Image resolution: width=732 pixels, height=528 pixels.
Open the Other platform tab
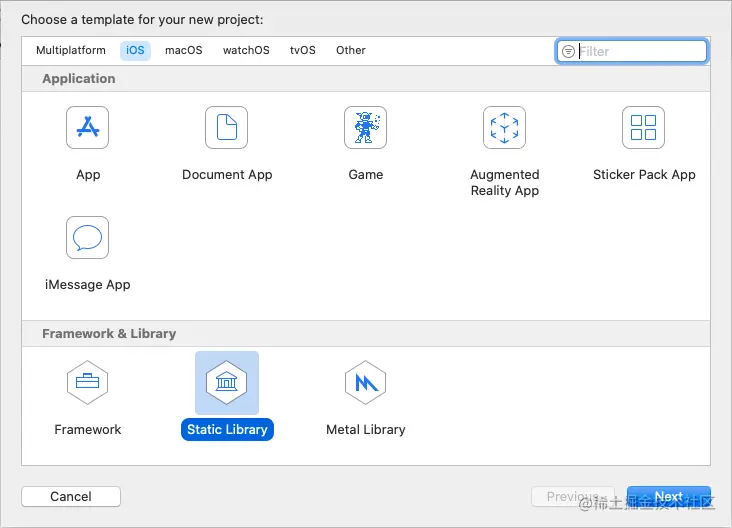(351, 50)
